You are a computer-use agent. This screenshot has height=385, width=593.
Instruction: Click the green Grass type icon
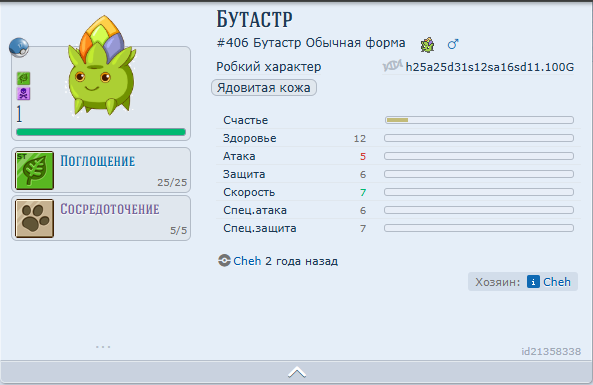click(23, 79)
